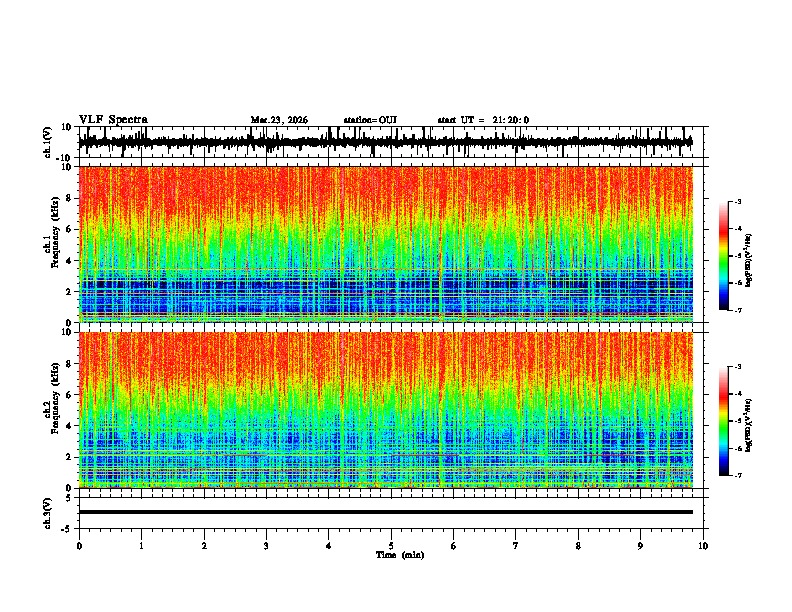Click the "10" tick on the Time axis
Screen dimensions: 792x612
(x=703, y=546)
